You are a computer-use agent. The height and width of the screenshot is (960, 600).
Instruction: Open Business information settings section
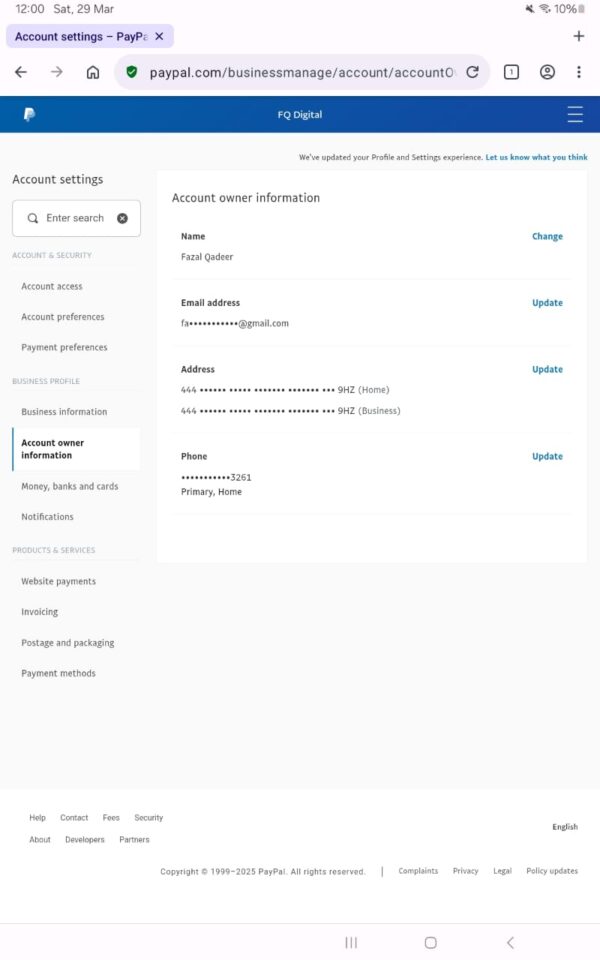(64, 412)
